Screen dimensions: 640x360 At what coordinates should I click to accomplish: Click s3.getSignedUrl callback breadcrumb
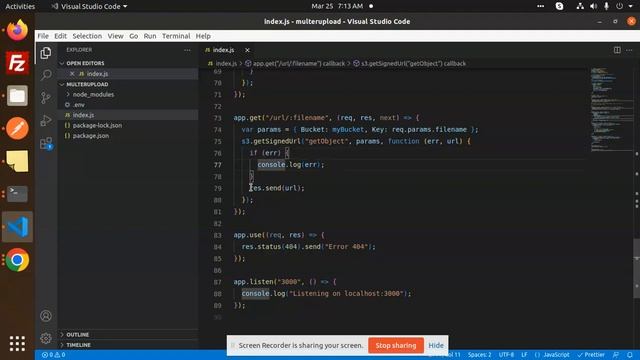click(x=409, y=64)
